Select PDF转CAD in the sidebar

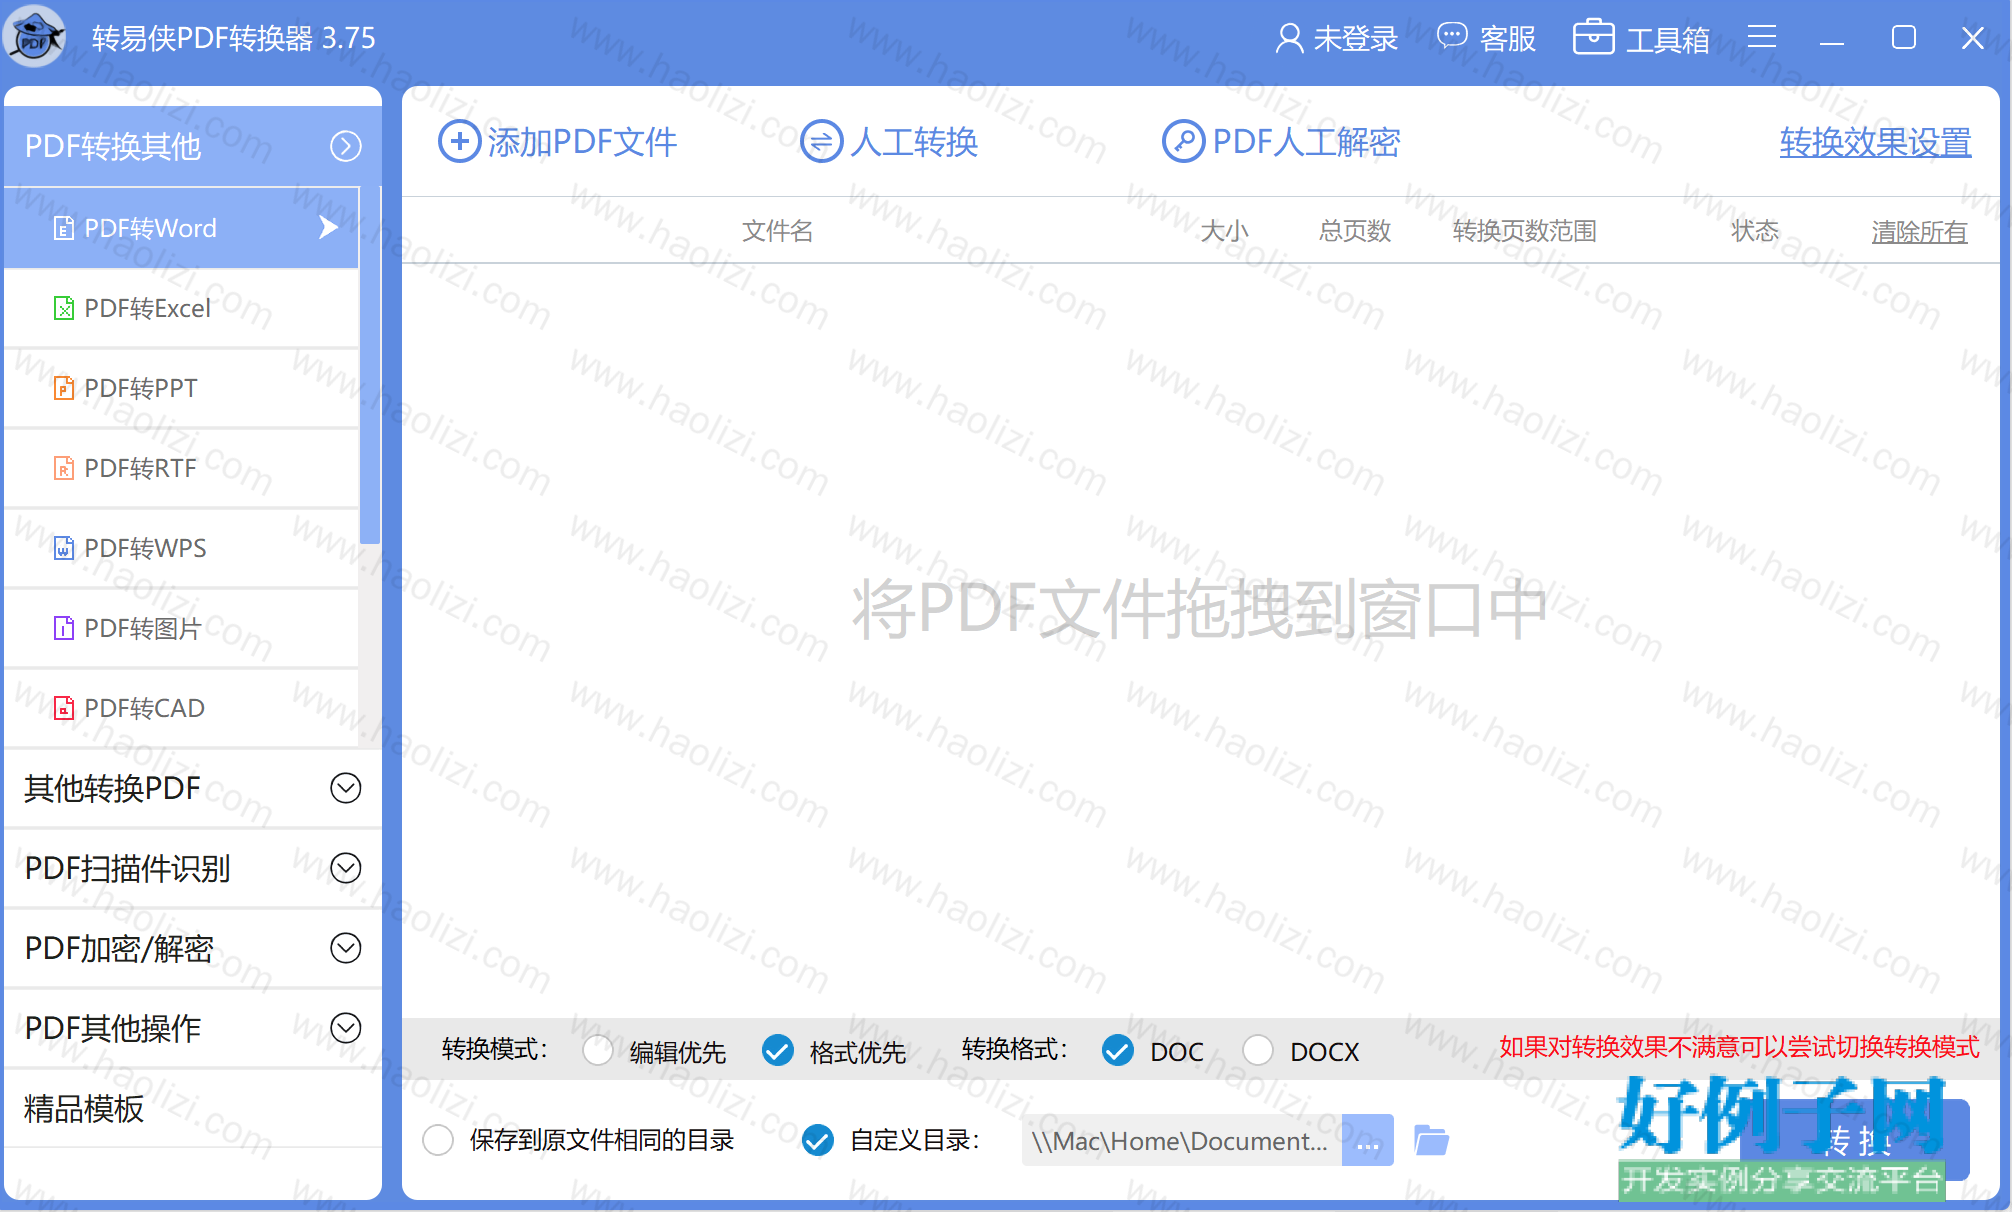(x=182, y=708)
